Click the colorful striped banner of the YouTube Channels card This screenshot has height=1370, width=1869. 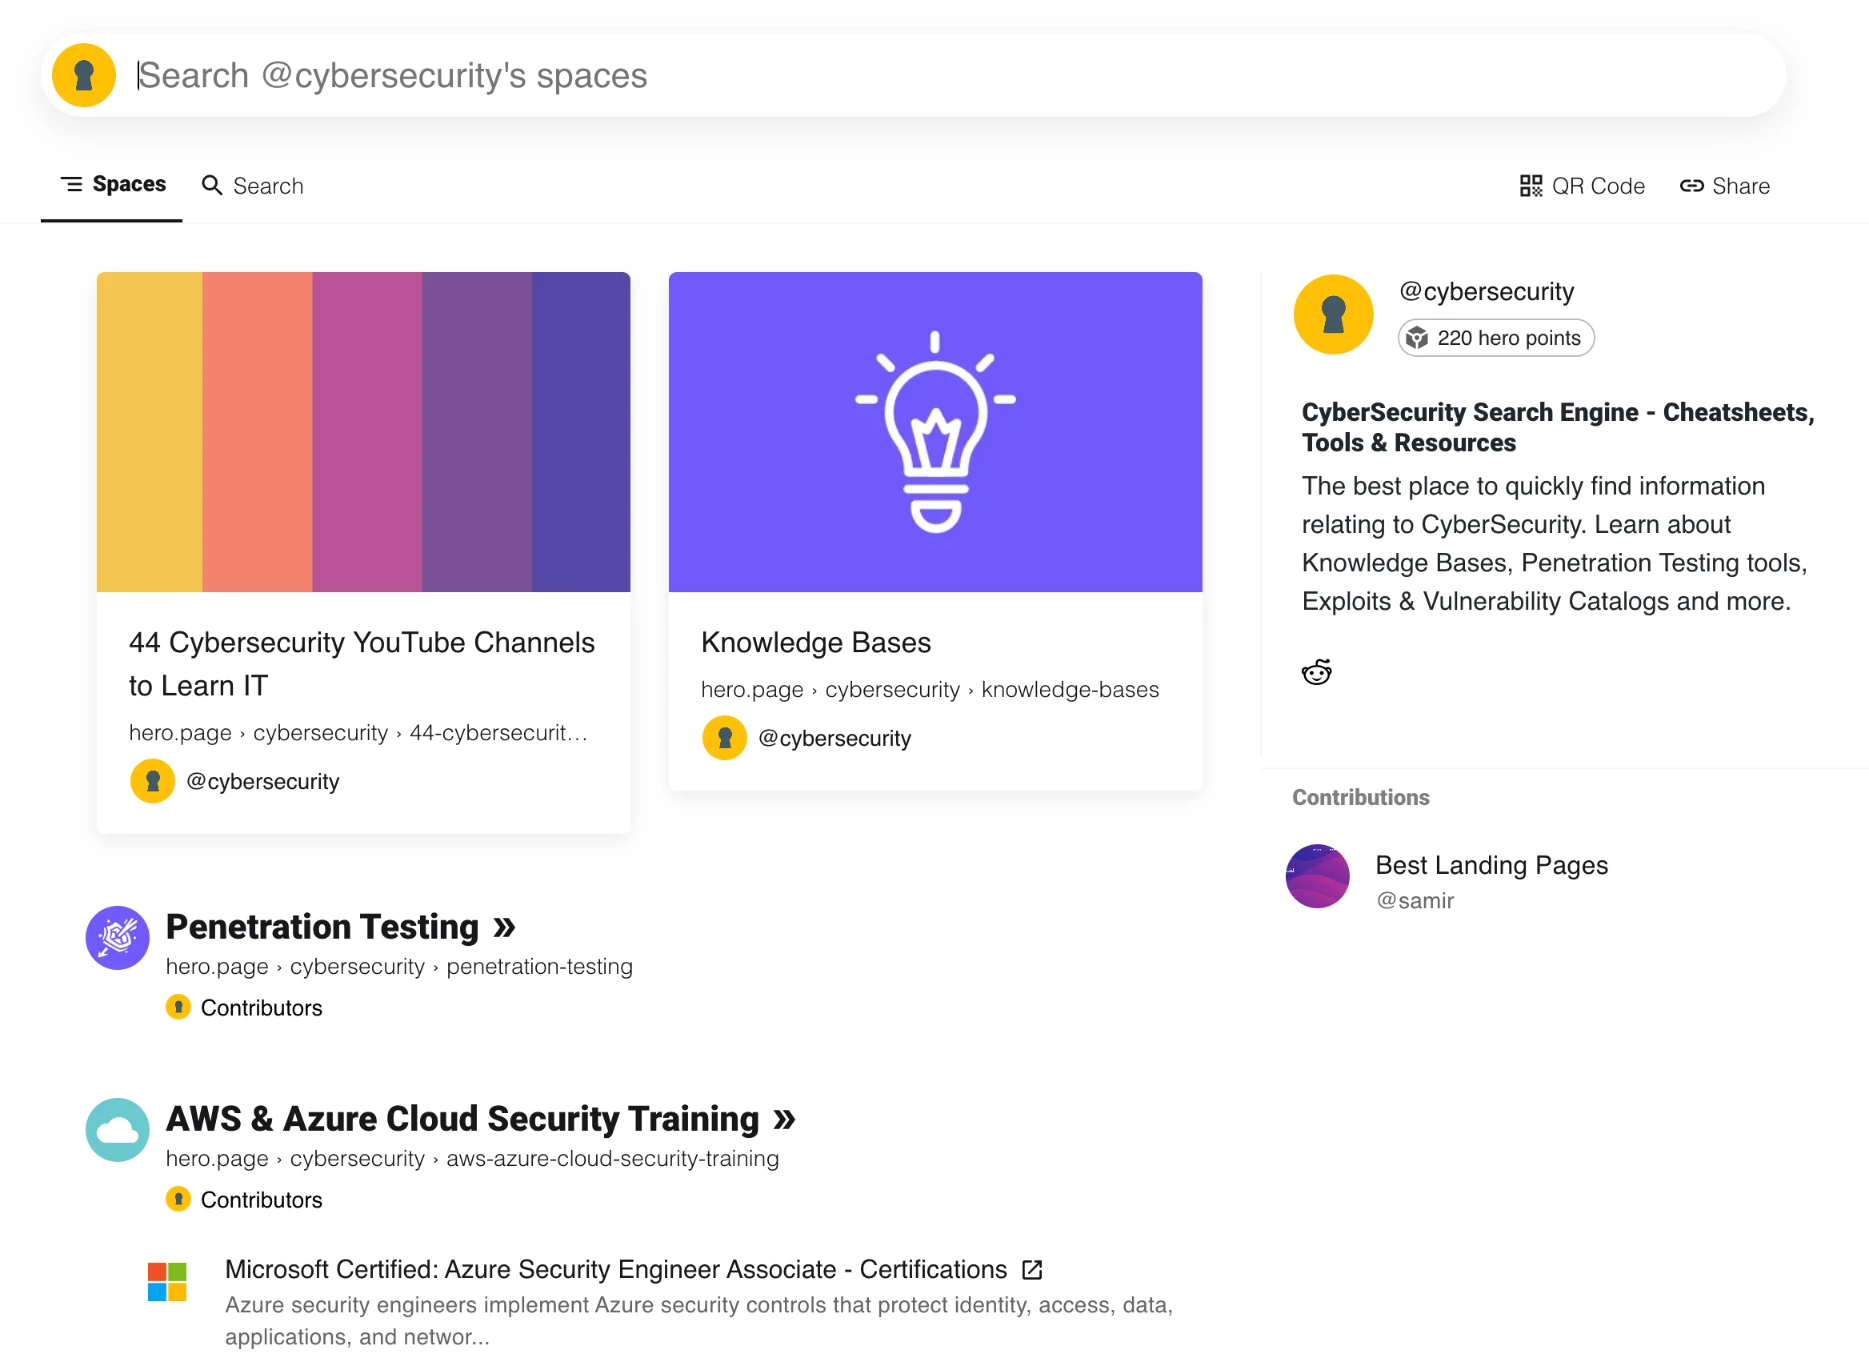[x=363, y=430]
